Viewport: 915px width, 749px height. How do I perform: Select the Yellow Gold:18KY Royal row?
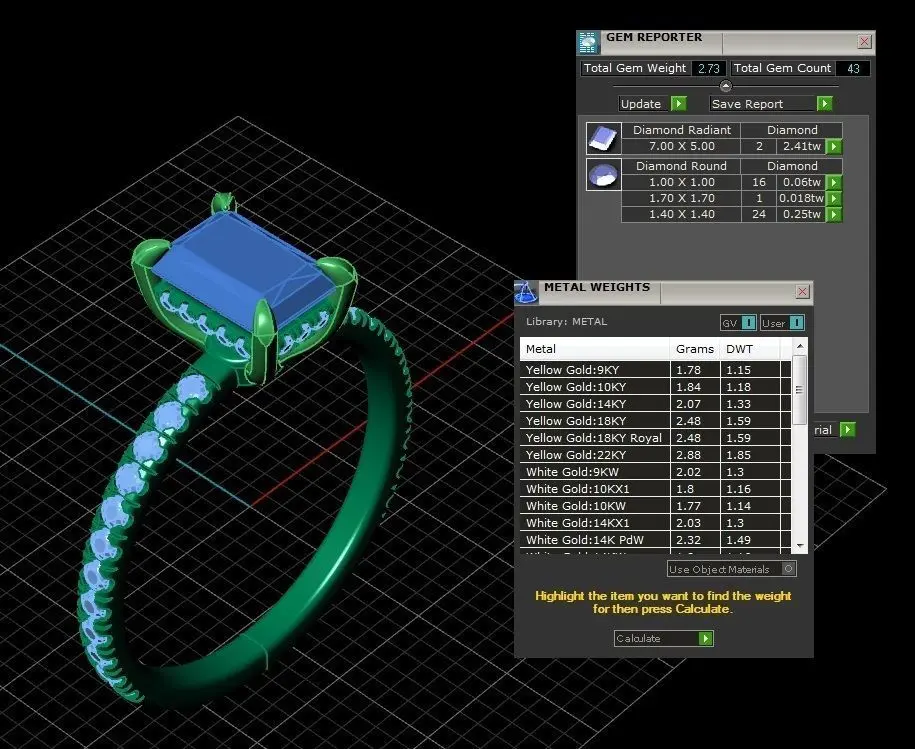coord(655,438)
